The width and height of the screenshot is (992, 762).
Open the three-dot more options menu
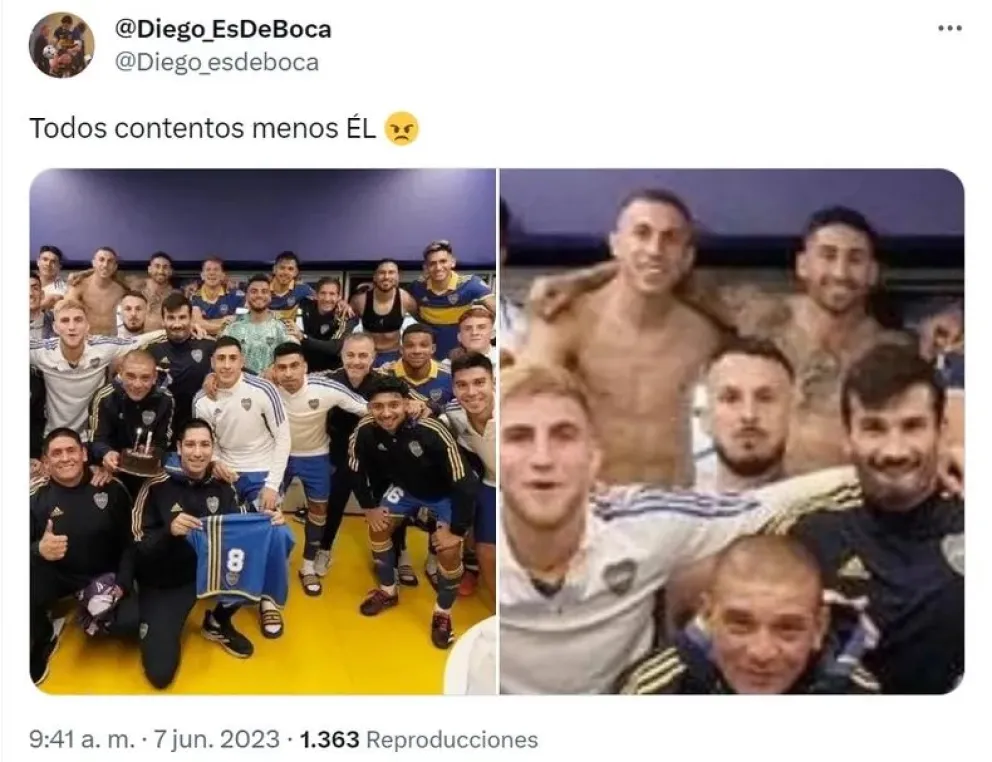[950, 28]
